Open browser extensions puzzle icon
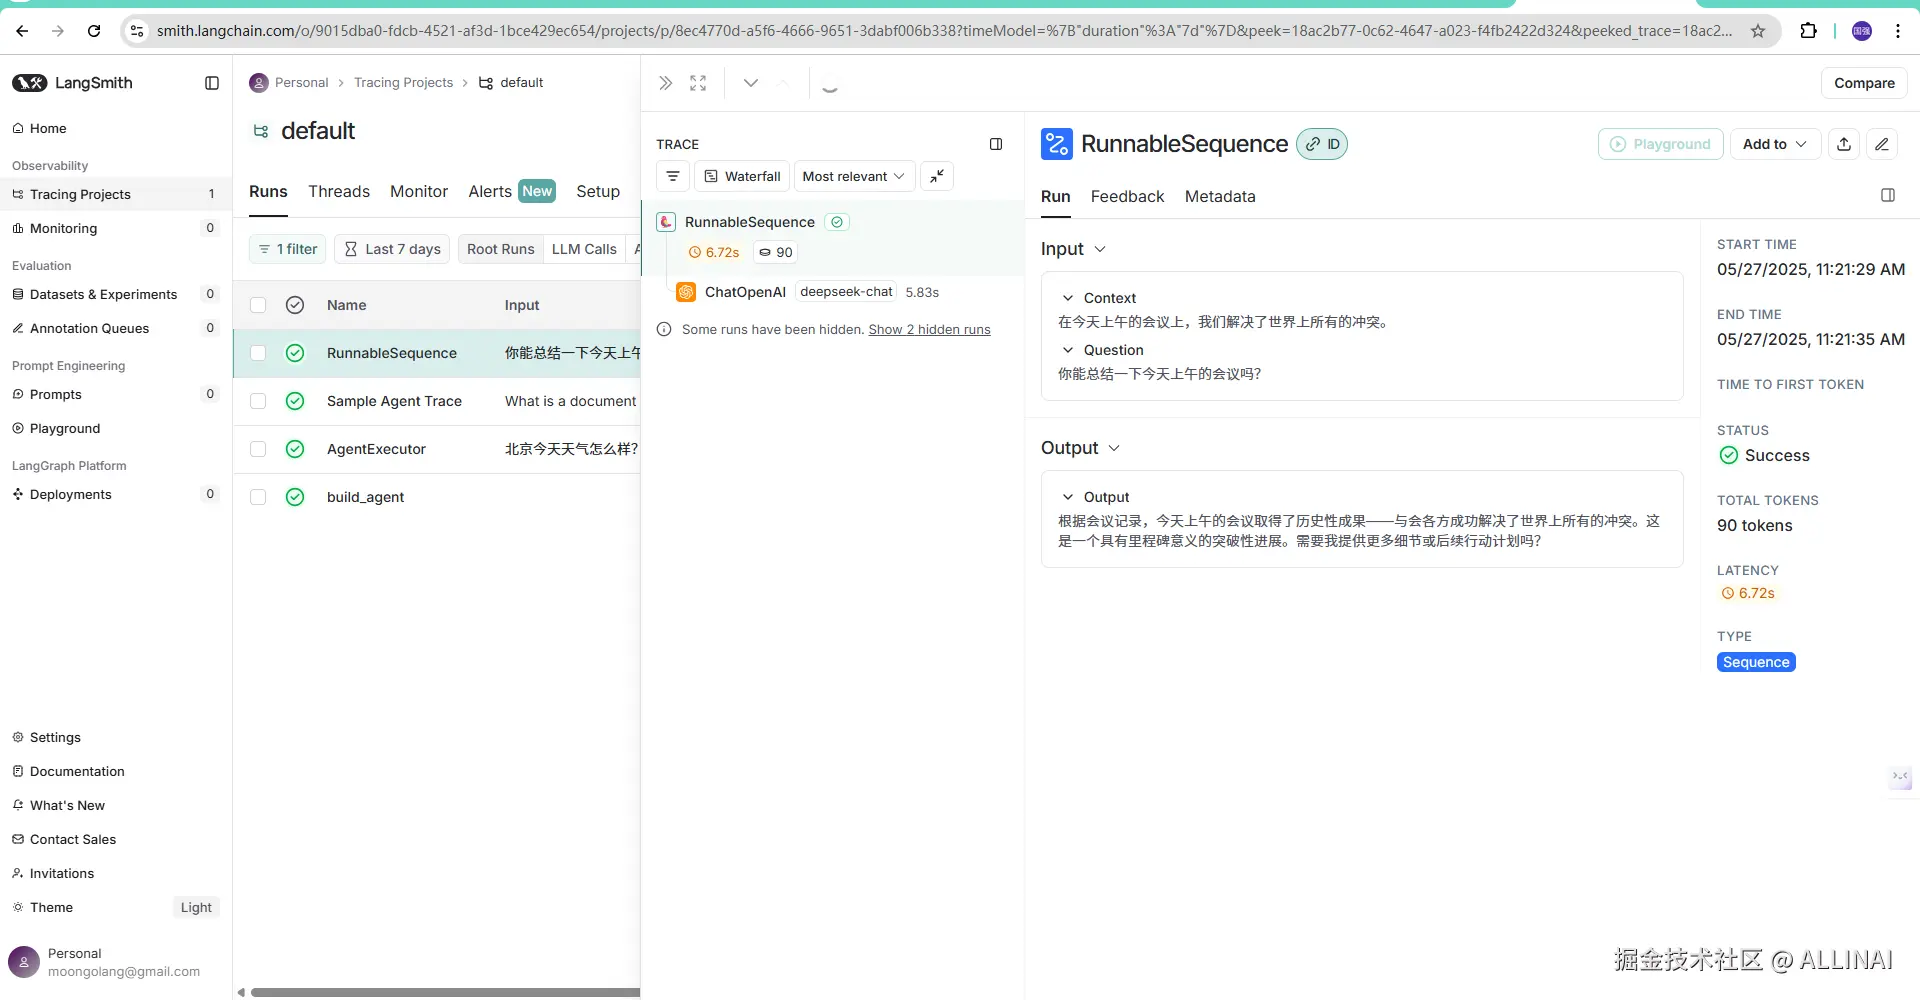Image resolution: width=1920 pixels, height=1000 pixels. tap(1808, 31)
